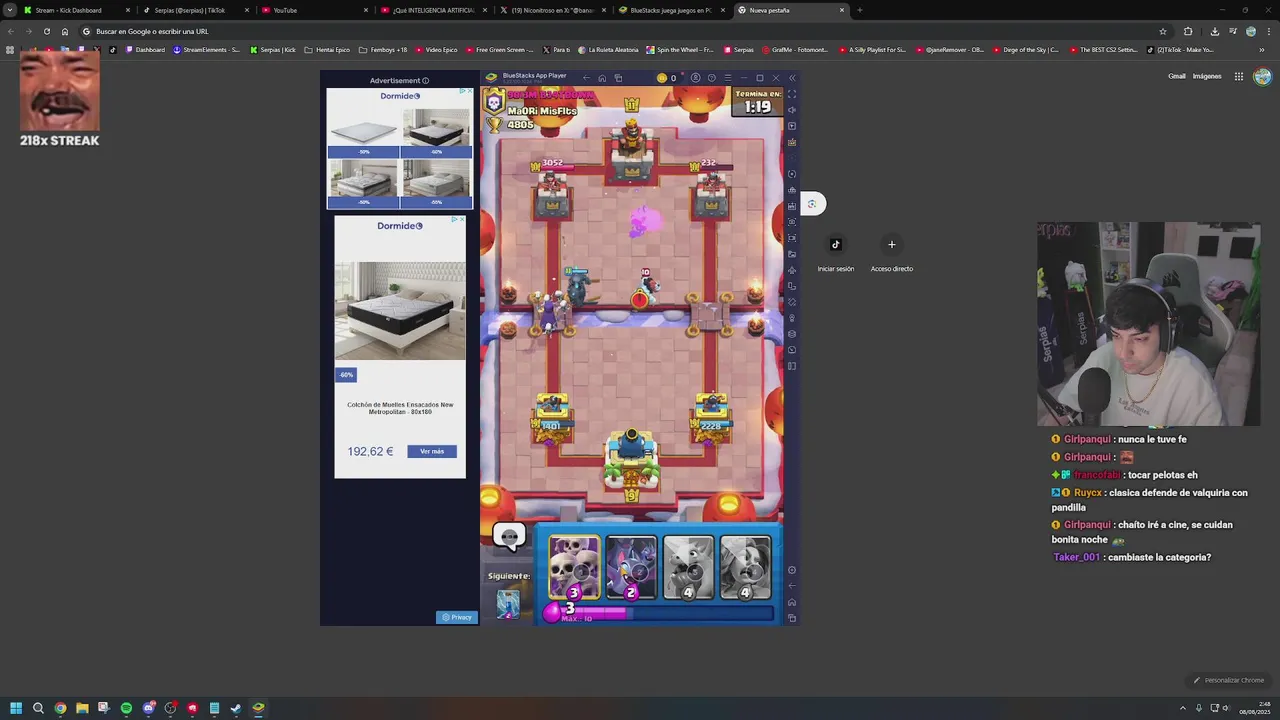Click the game timer showing 1:19
1280x720 pixels.
(x=757, y=102)
